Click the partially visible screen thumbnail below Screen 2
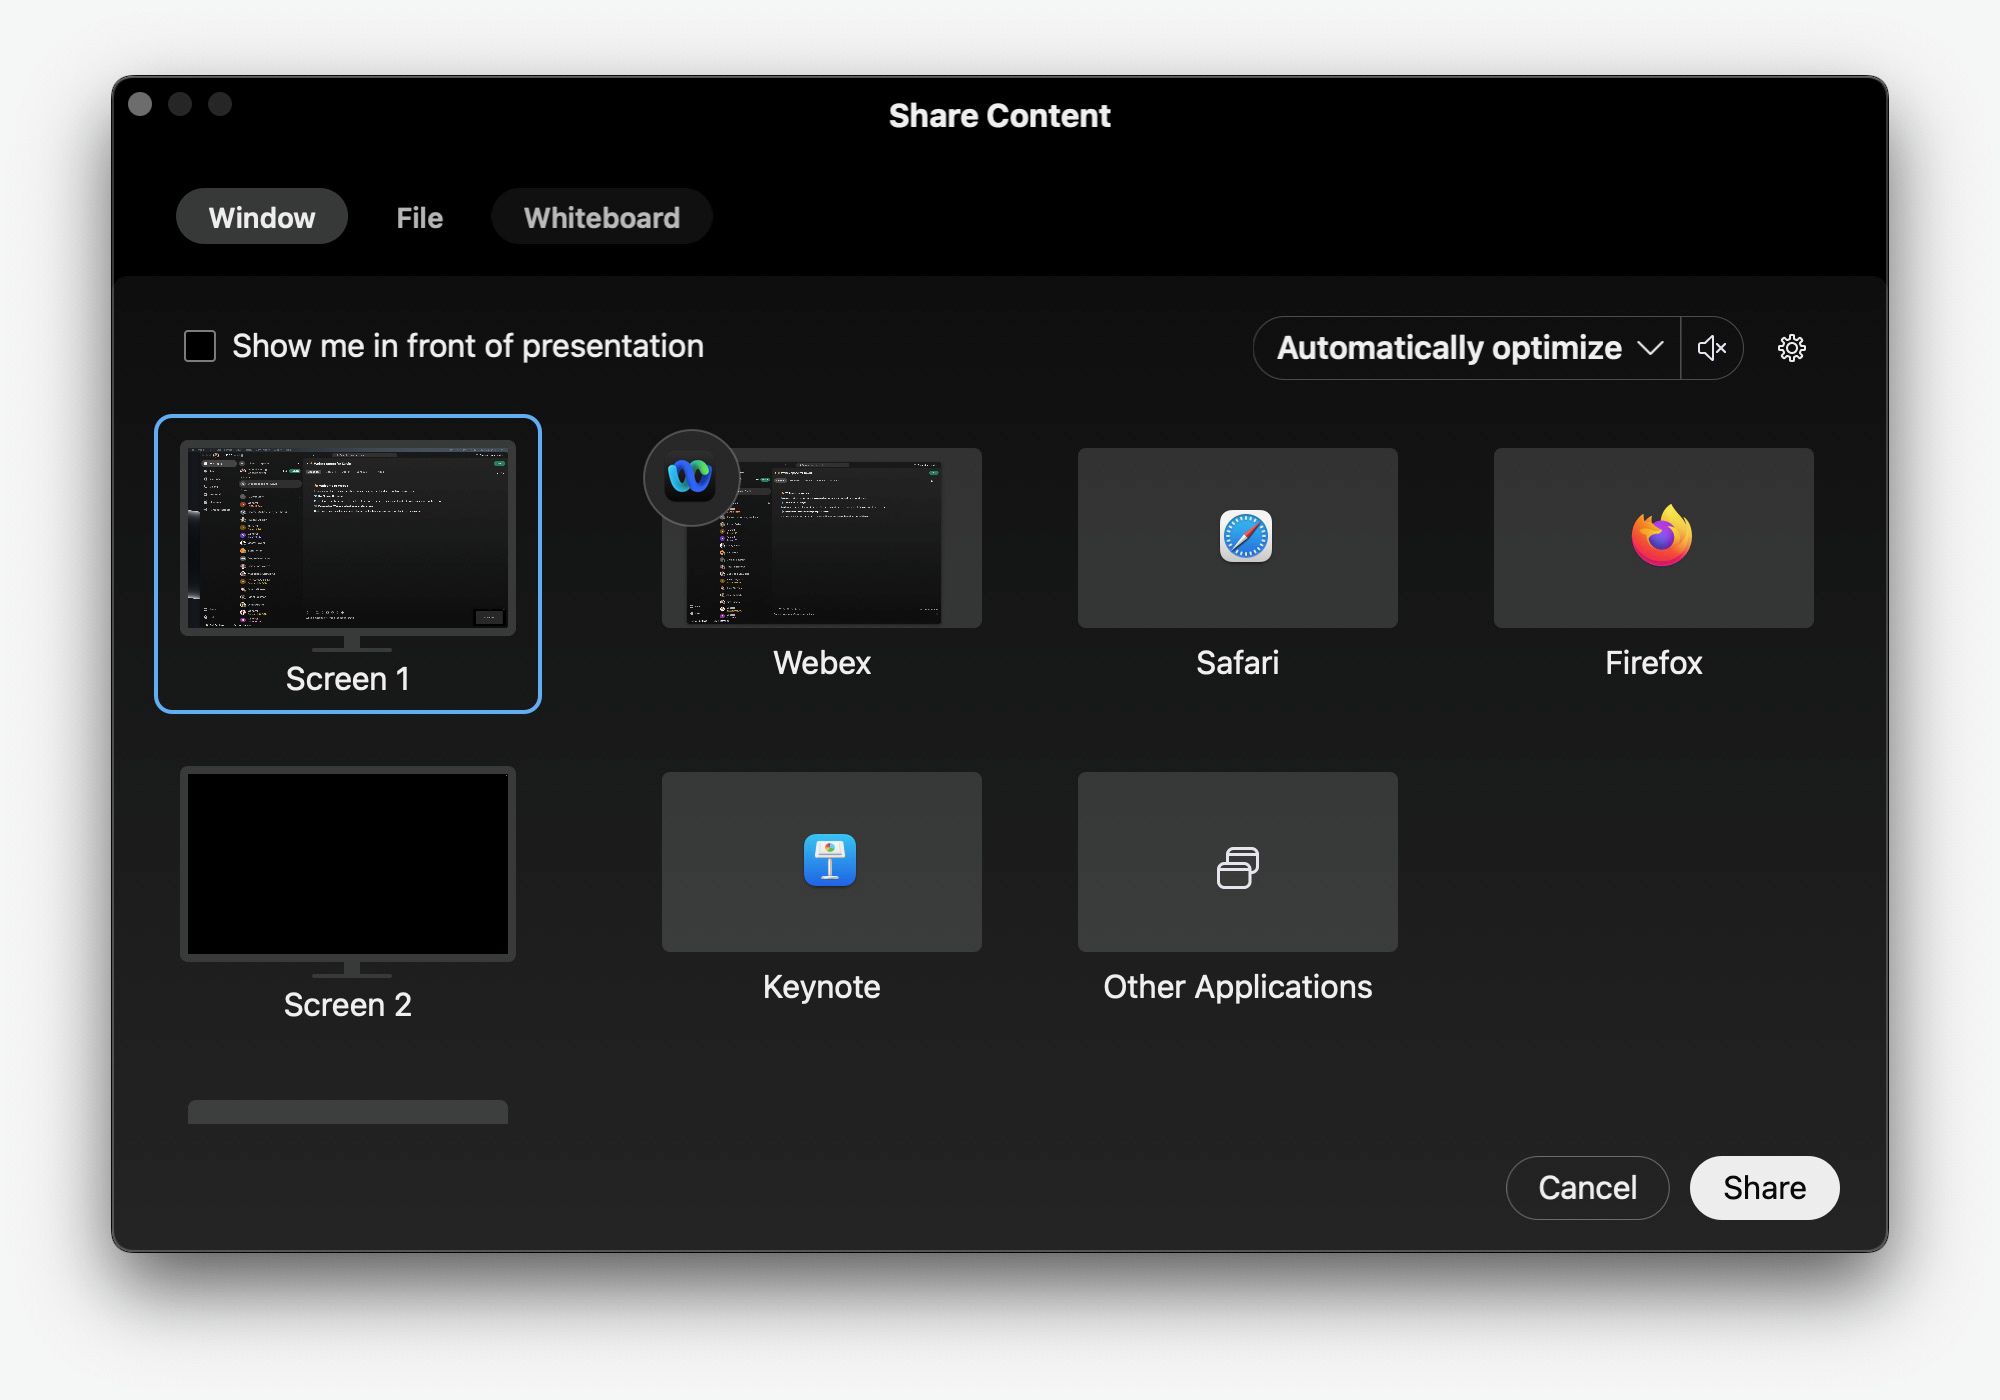 click(x=347, y=1112)
